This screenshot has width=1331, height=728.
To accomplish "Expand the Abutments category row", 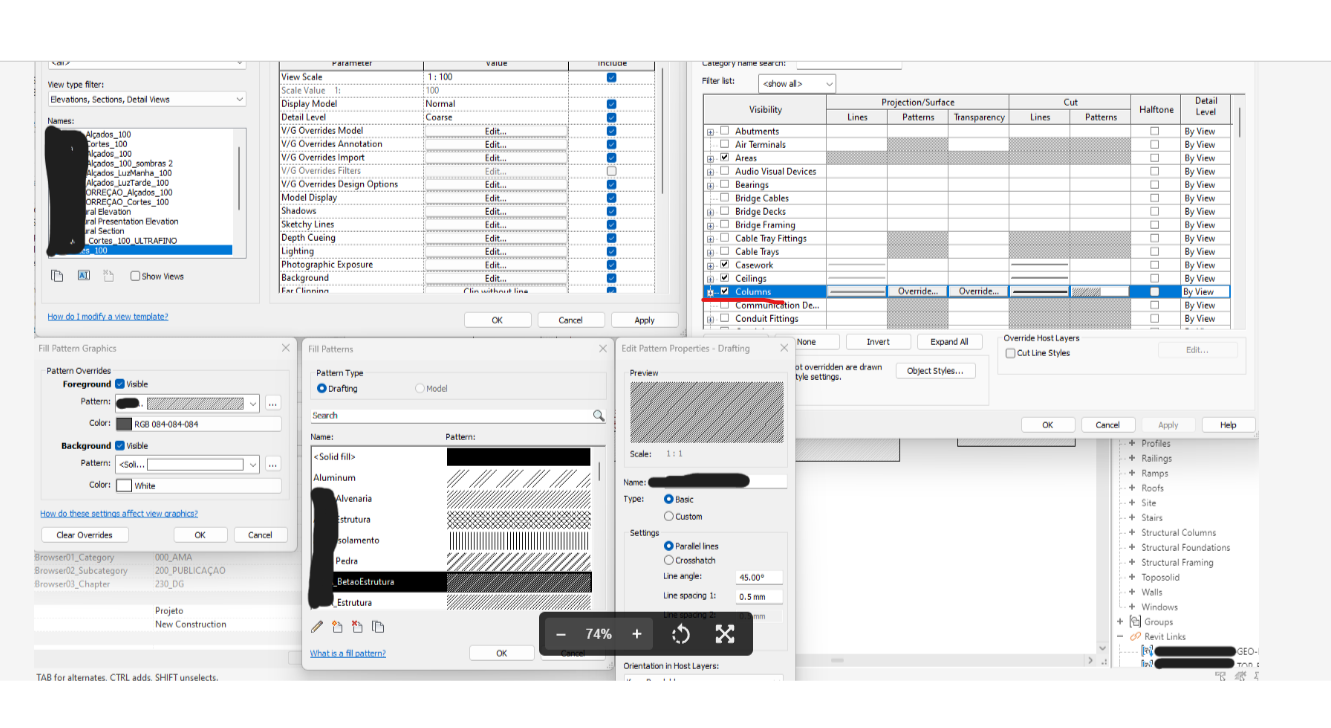I will (709, 130).
